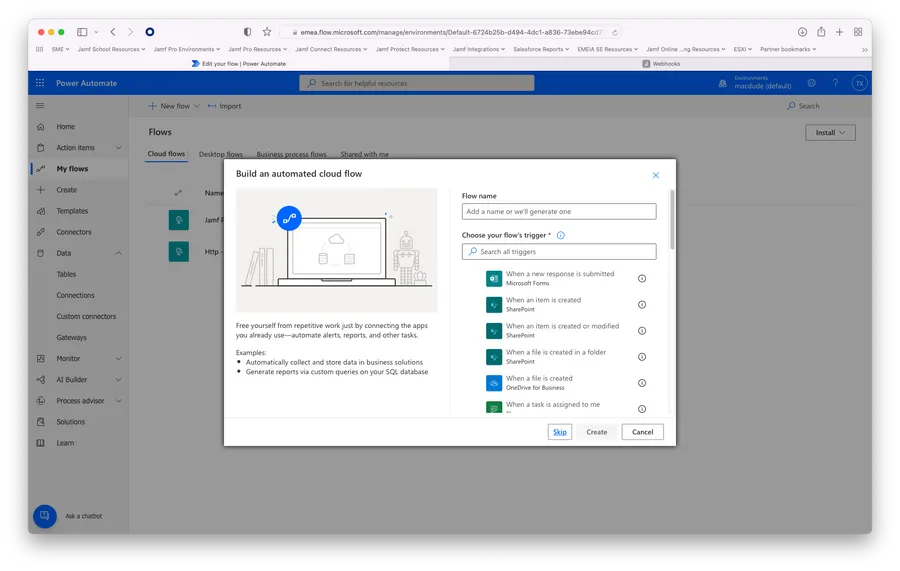Screen dimensions: 900x571
Task: Collapse the Data section chevron
Action: pyautogui.click(x=118, y=253)
